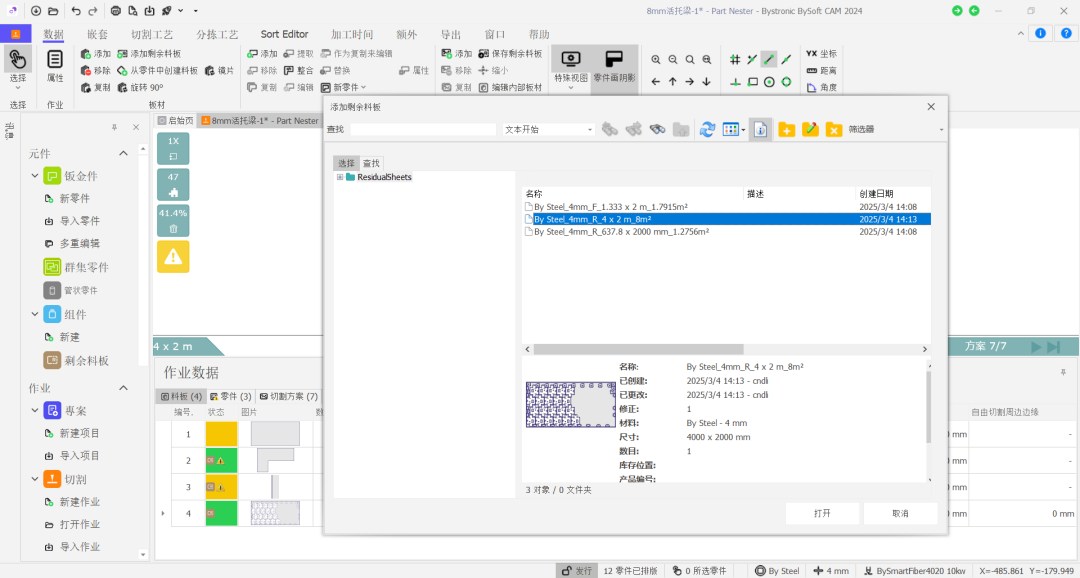Viewport: 1080px width, 578px height.
Task: Expand the ResidualSheets tree node
Action: click(x=340, y=177)
